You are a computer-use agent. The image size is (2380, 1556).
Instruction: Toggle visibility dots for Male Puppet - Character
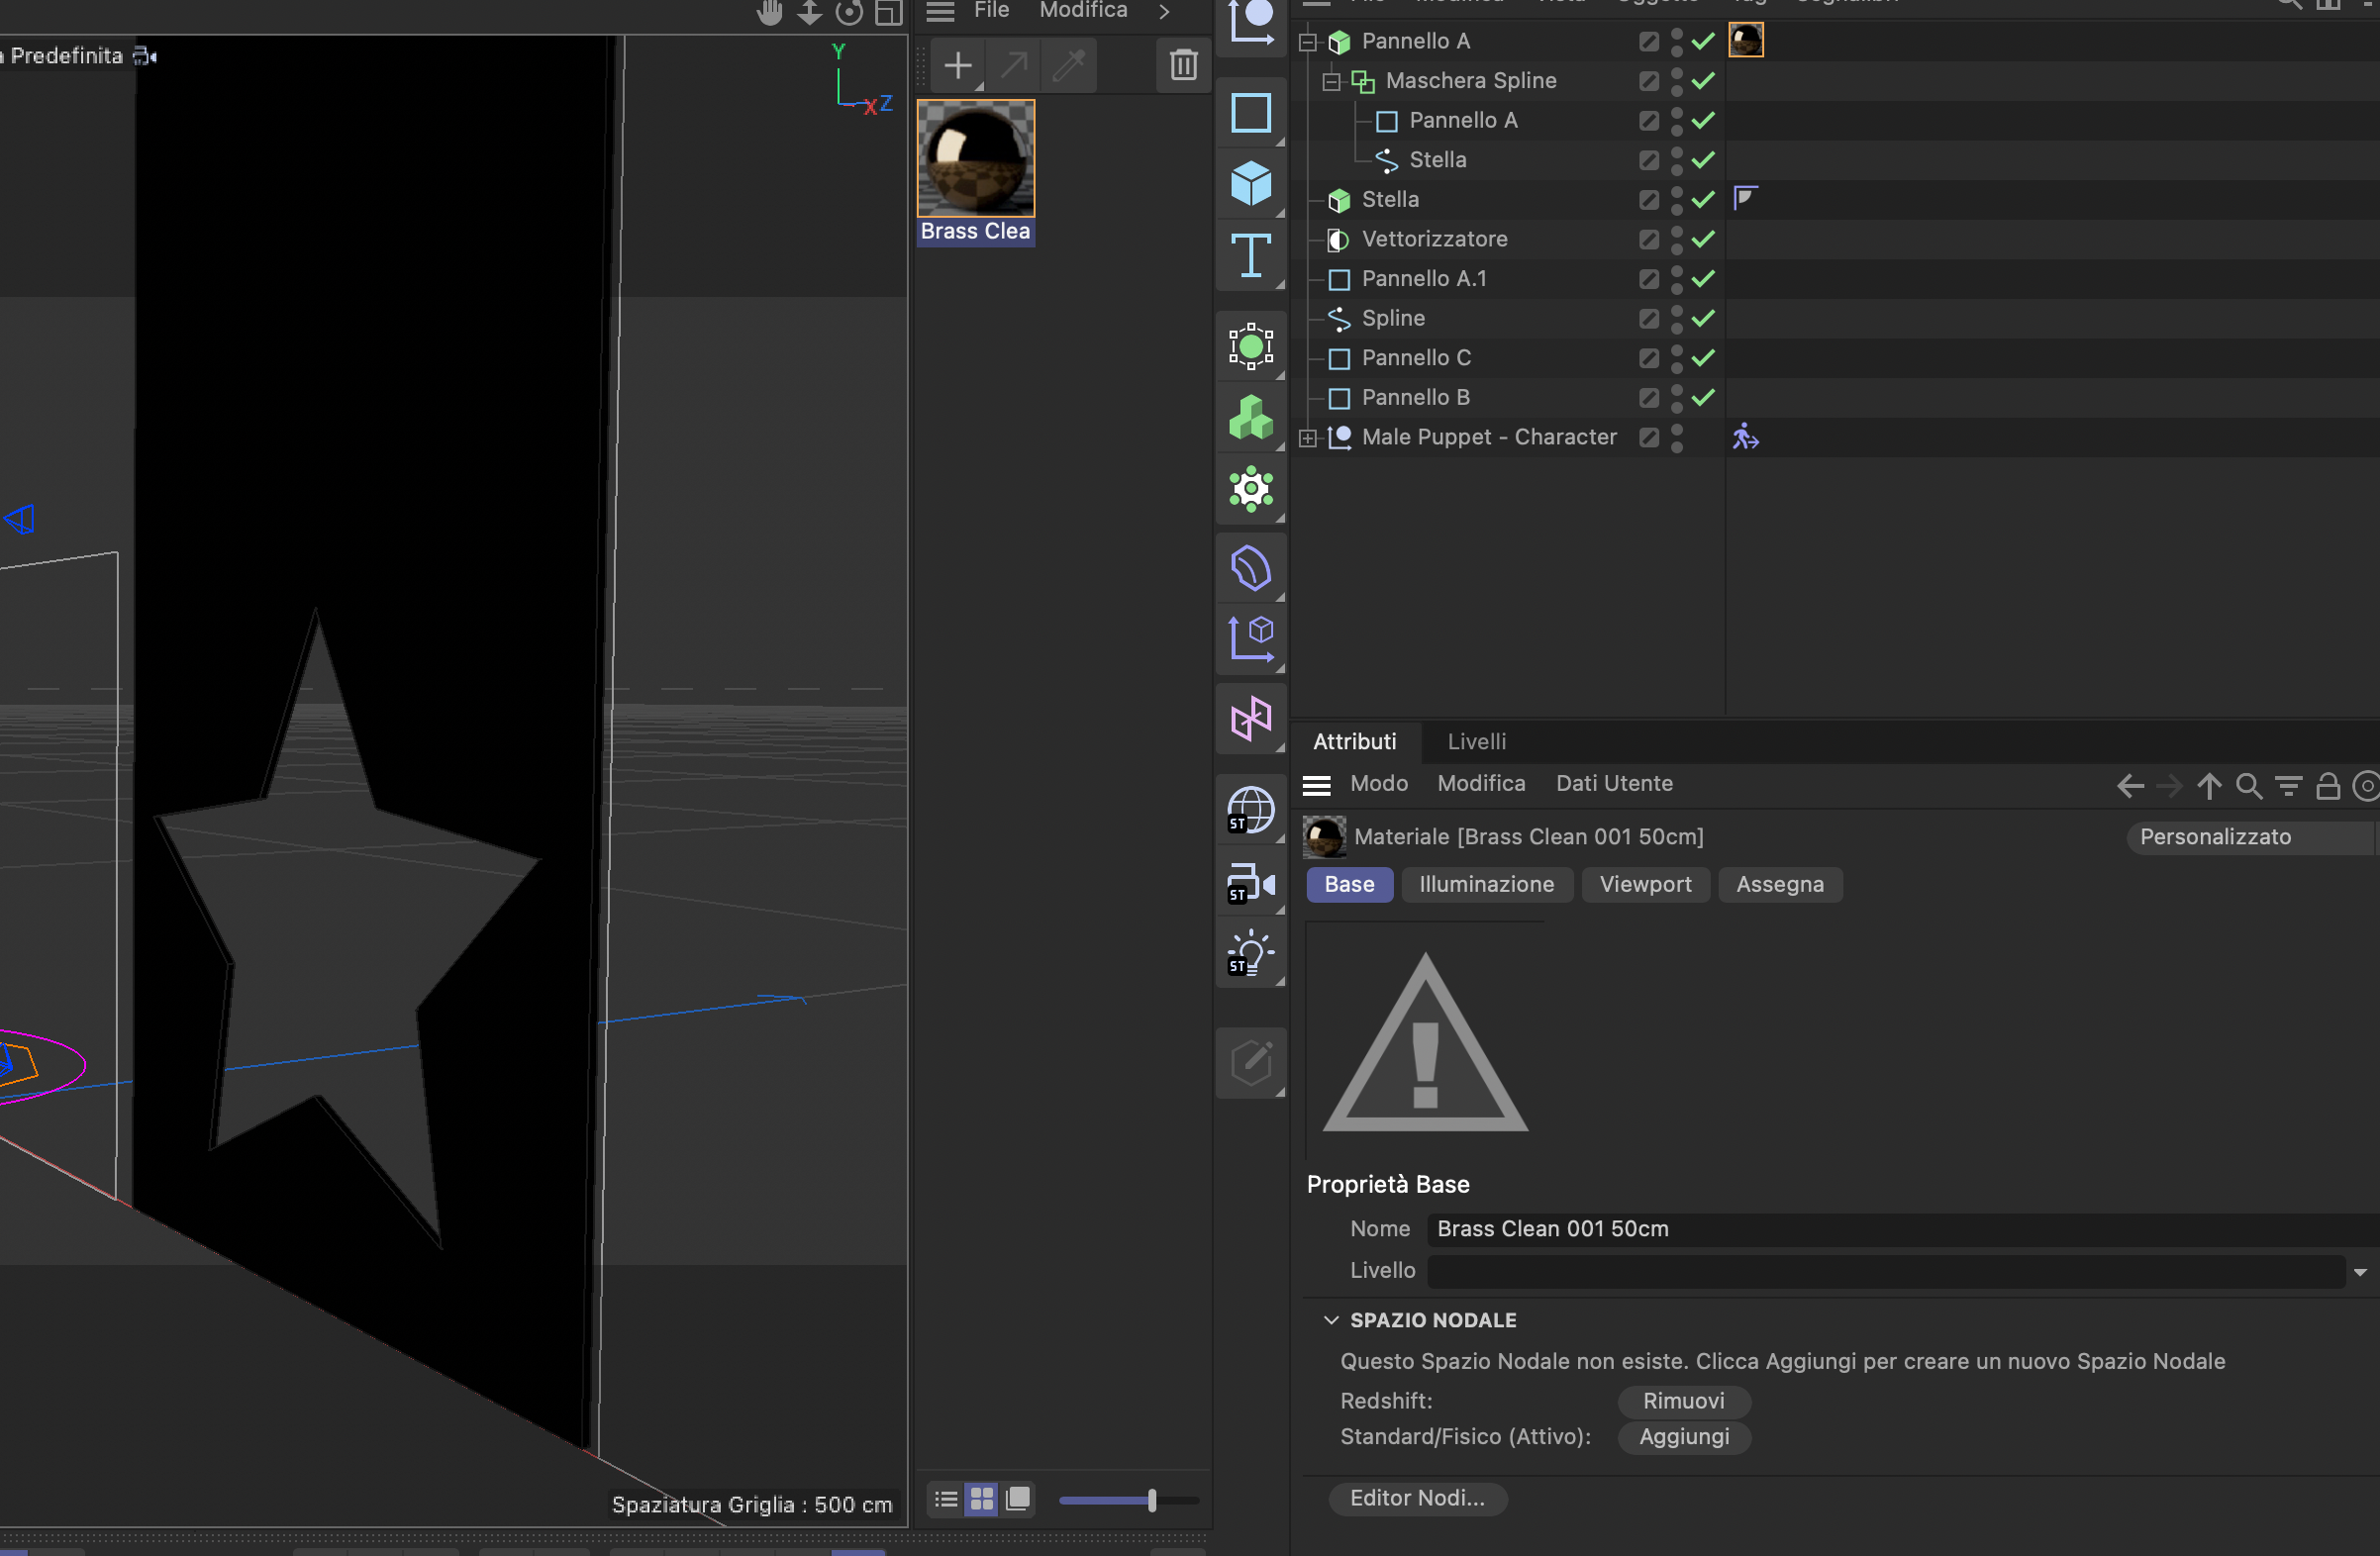(x=1677, y=438)
